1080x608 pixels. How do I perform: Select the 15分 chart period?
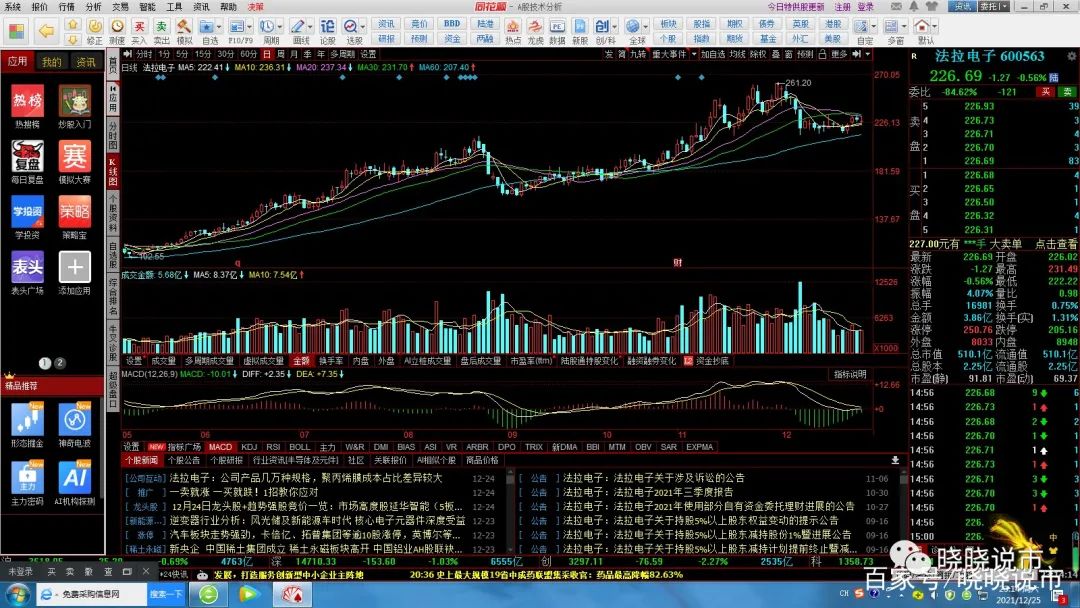point(202,54)
